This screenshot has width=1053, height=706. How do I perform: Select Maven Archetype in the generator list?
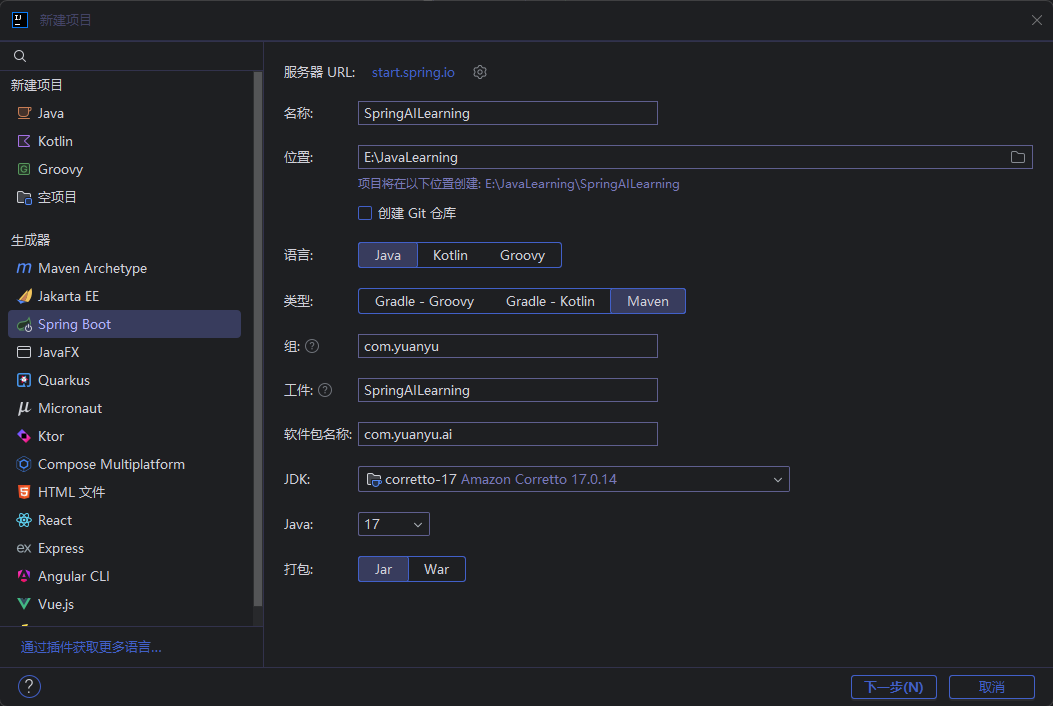tap(92, 268)
